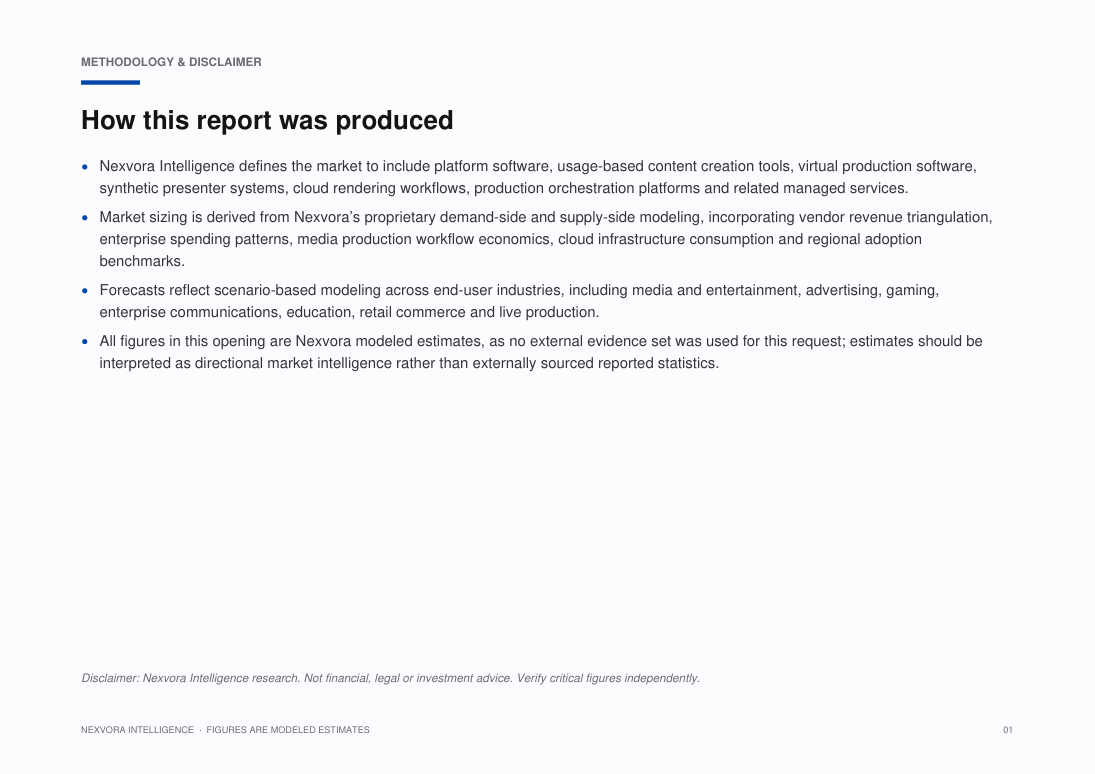The height and width of the screenshot is (774, 1095).
Task: Click the page number '01' in the footer
Action: pyautogui.click(x=1008, y=730)
